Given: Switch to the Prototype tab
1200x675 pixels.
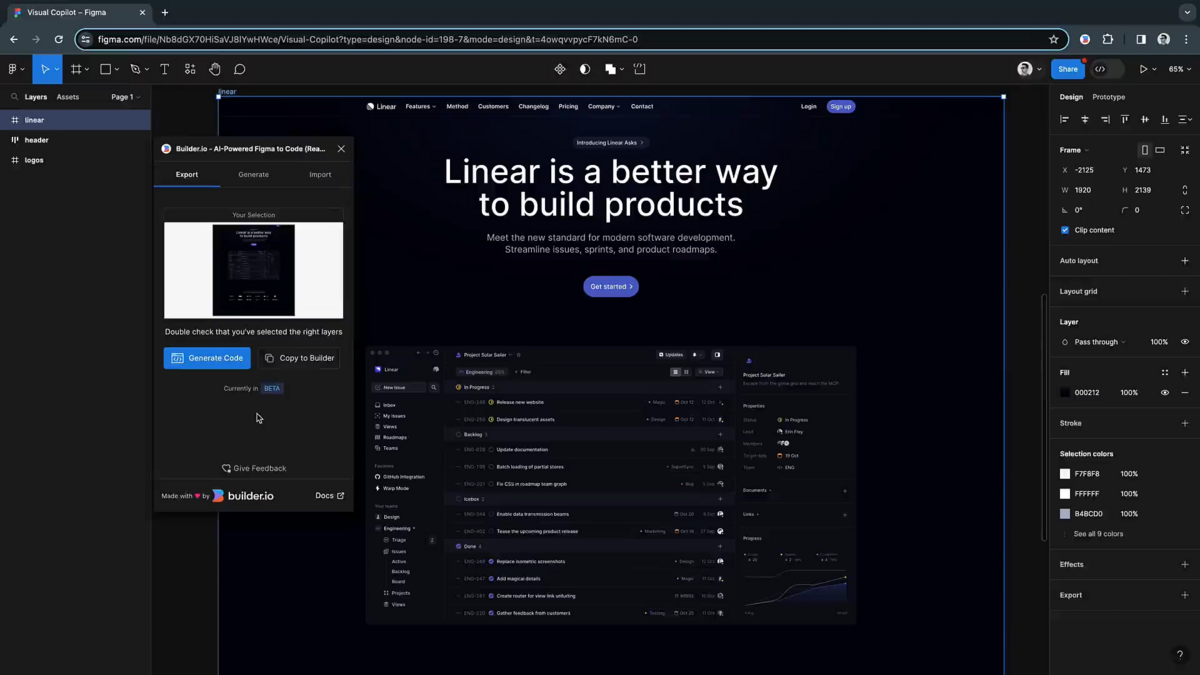Looking at the screenshot, I should click(1109, 97).
